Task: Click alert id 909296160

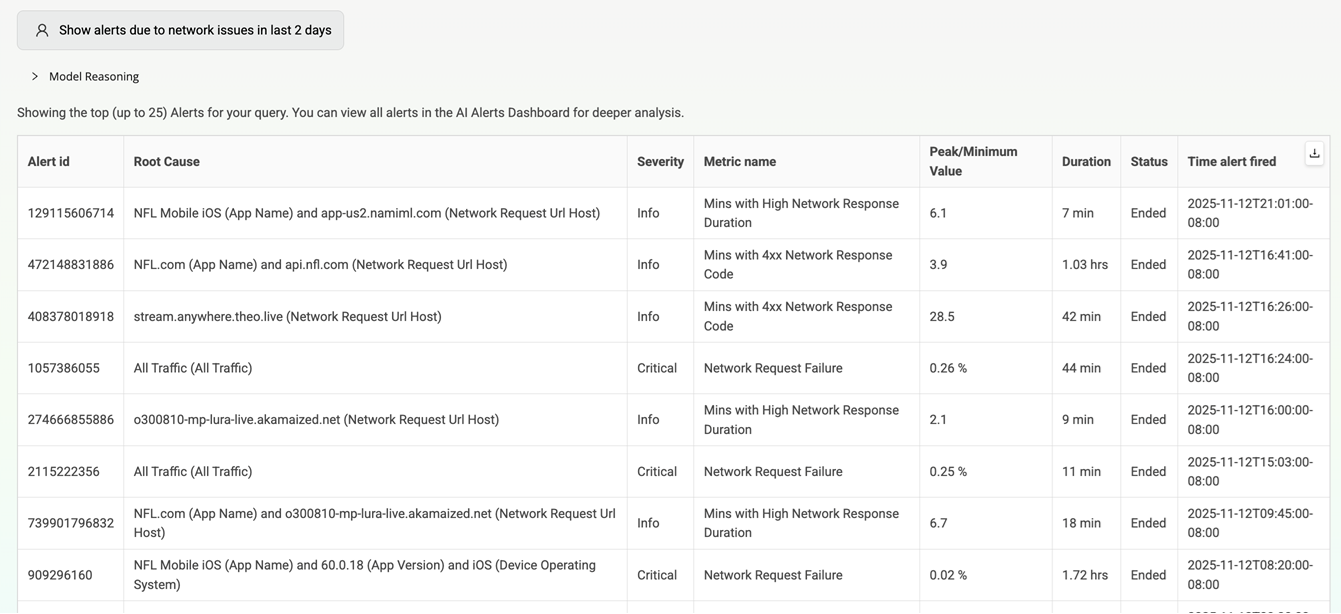Action: tap(60, 575)
